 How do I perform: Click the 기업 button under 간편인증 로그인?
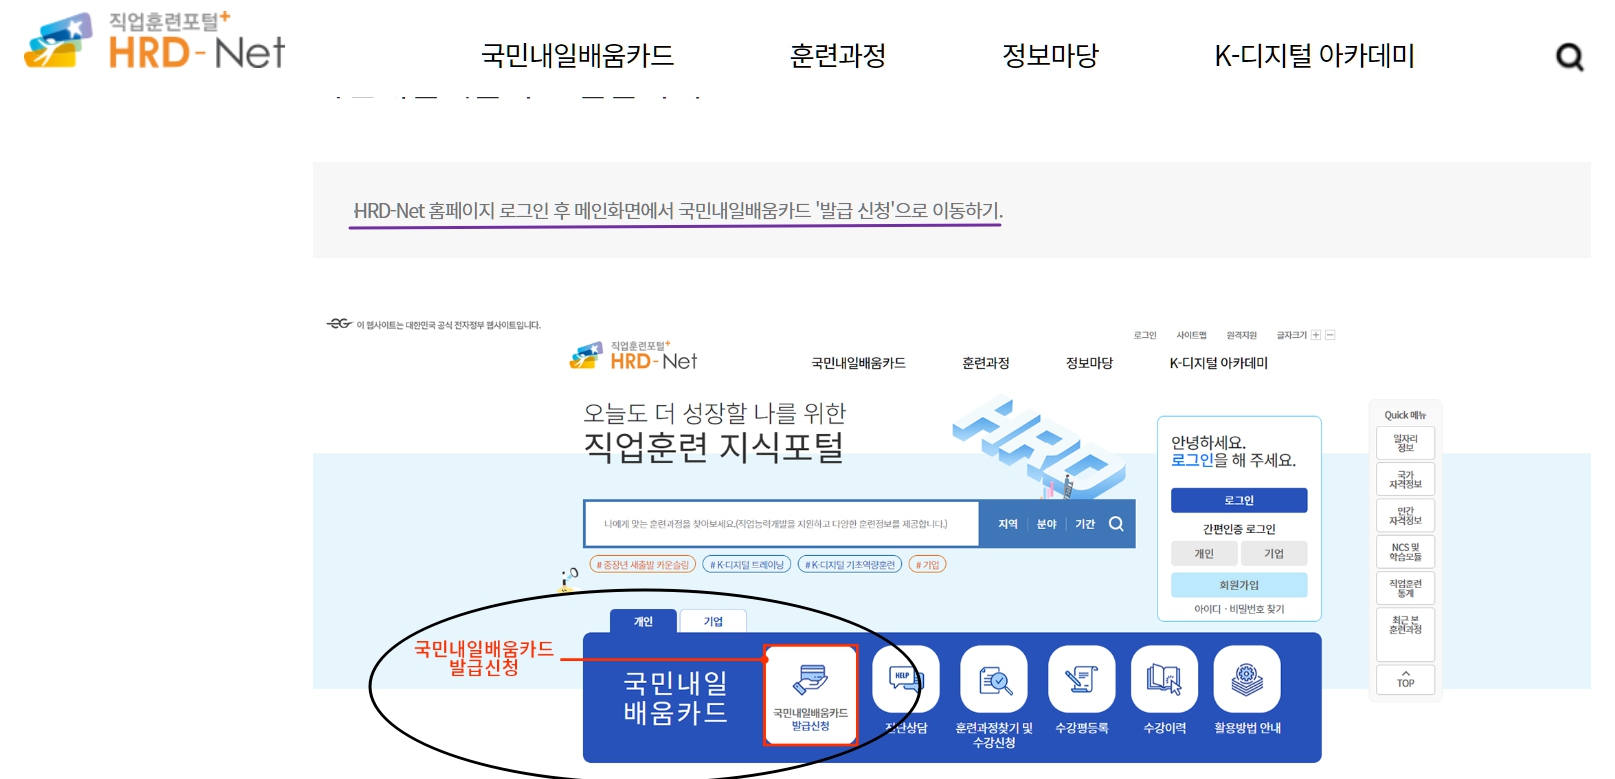tap(1274, 553)
